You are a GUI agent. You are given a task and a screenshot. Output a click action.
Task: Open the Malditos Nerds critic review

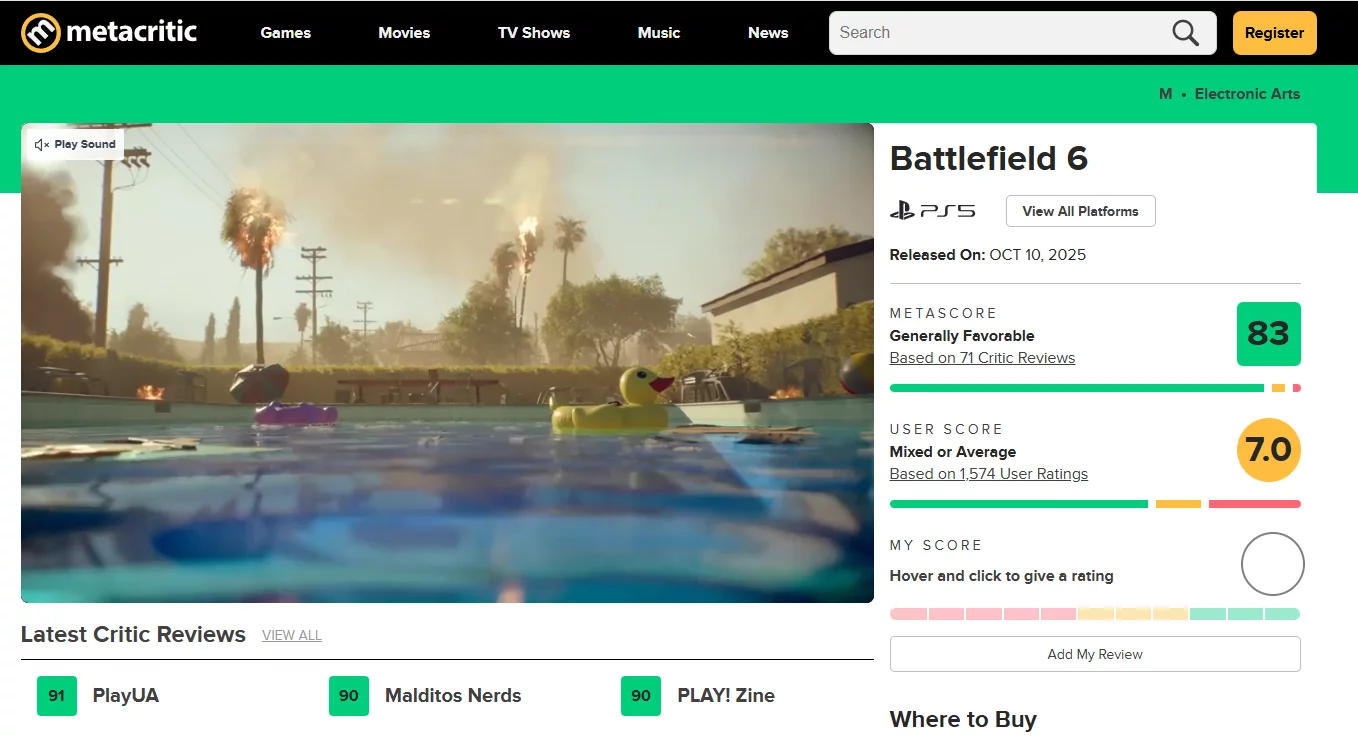pyautogui.click(x=453, y=696)
